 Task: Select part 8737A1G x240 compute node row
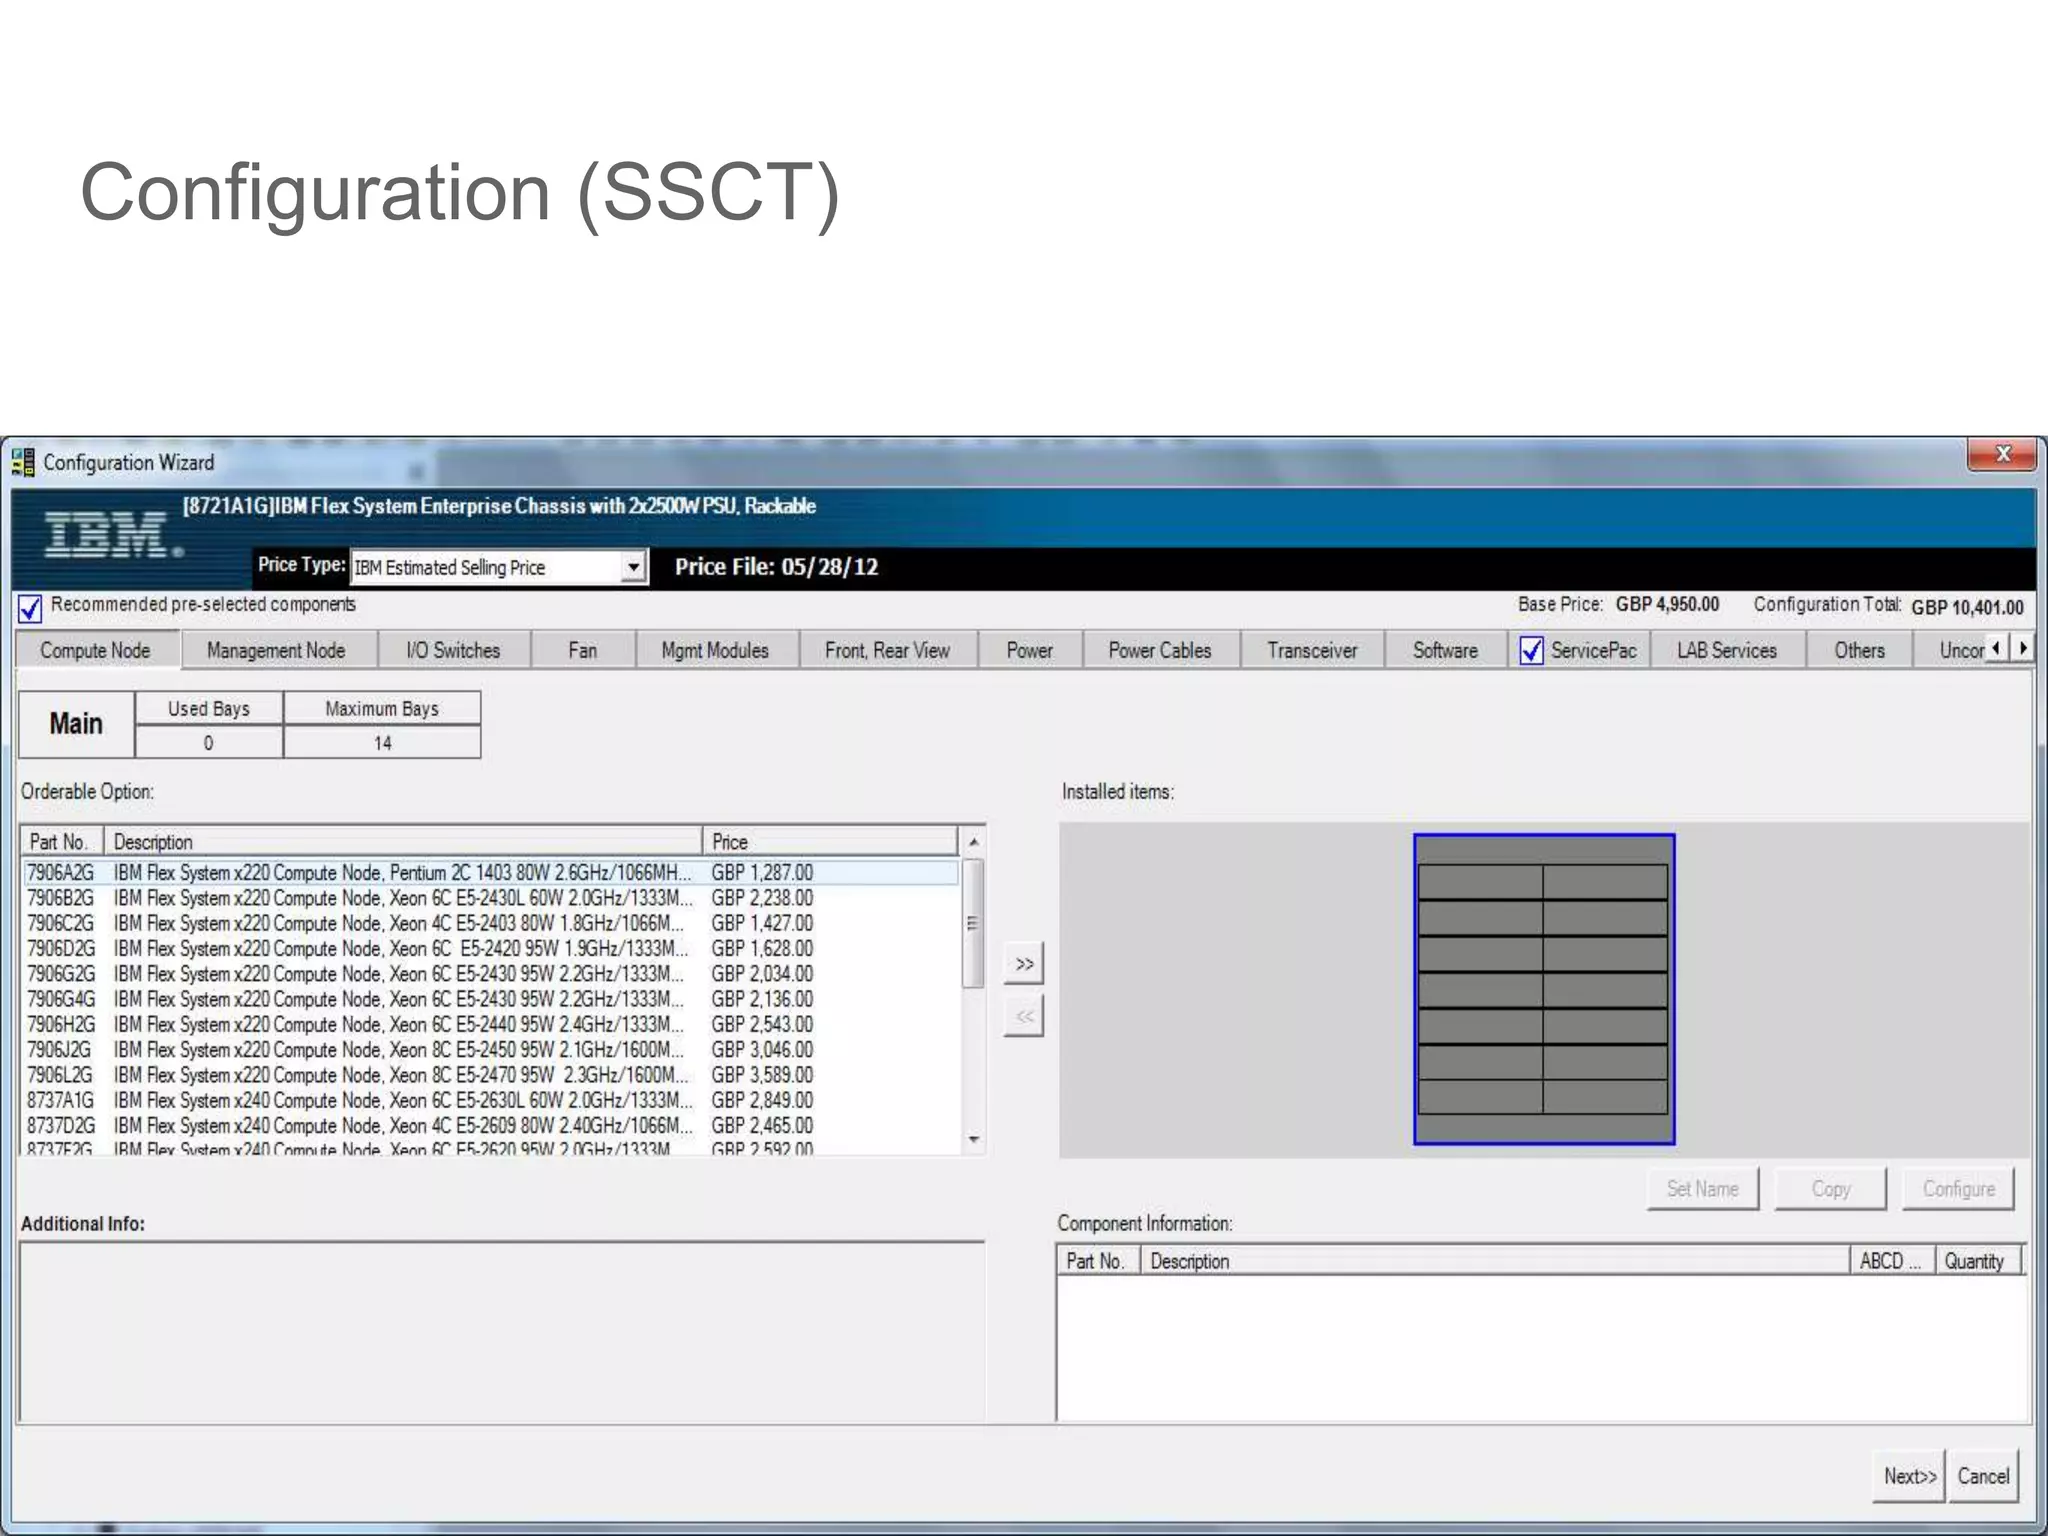point(490,1100)
